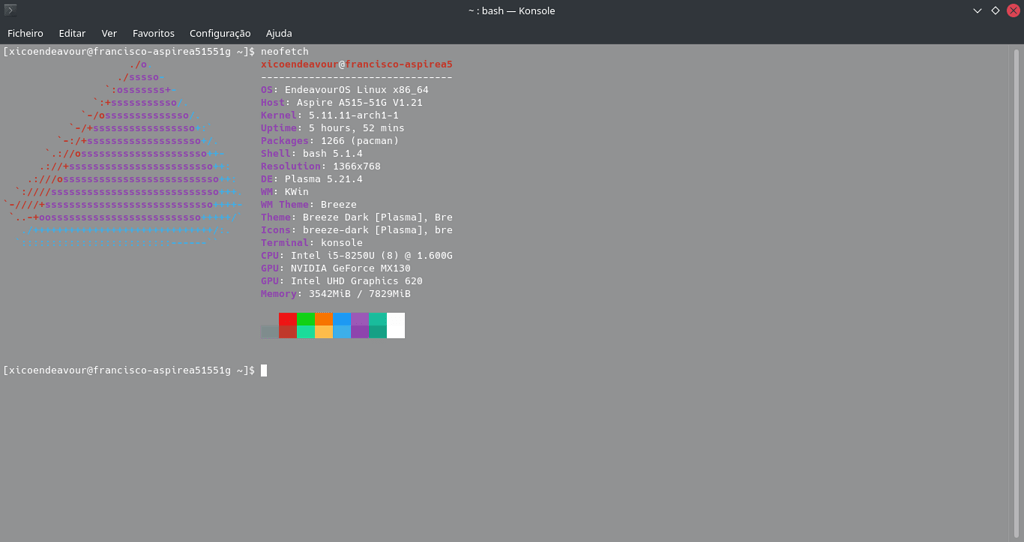Click the Konsole app icon in title bar
The width and height of the screenshot is (1024, 542).
click(x=10, y=11)
